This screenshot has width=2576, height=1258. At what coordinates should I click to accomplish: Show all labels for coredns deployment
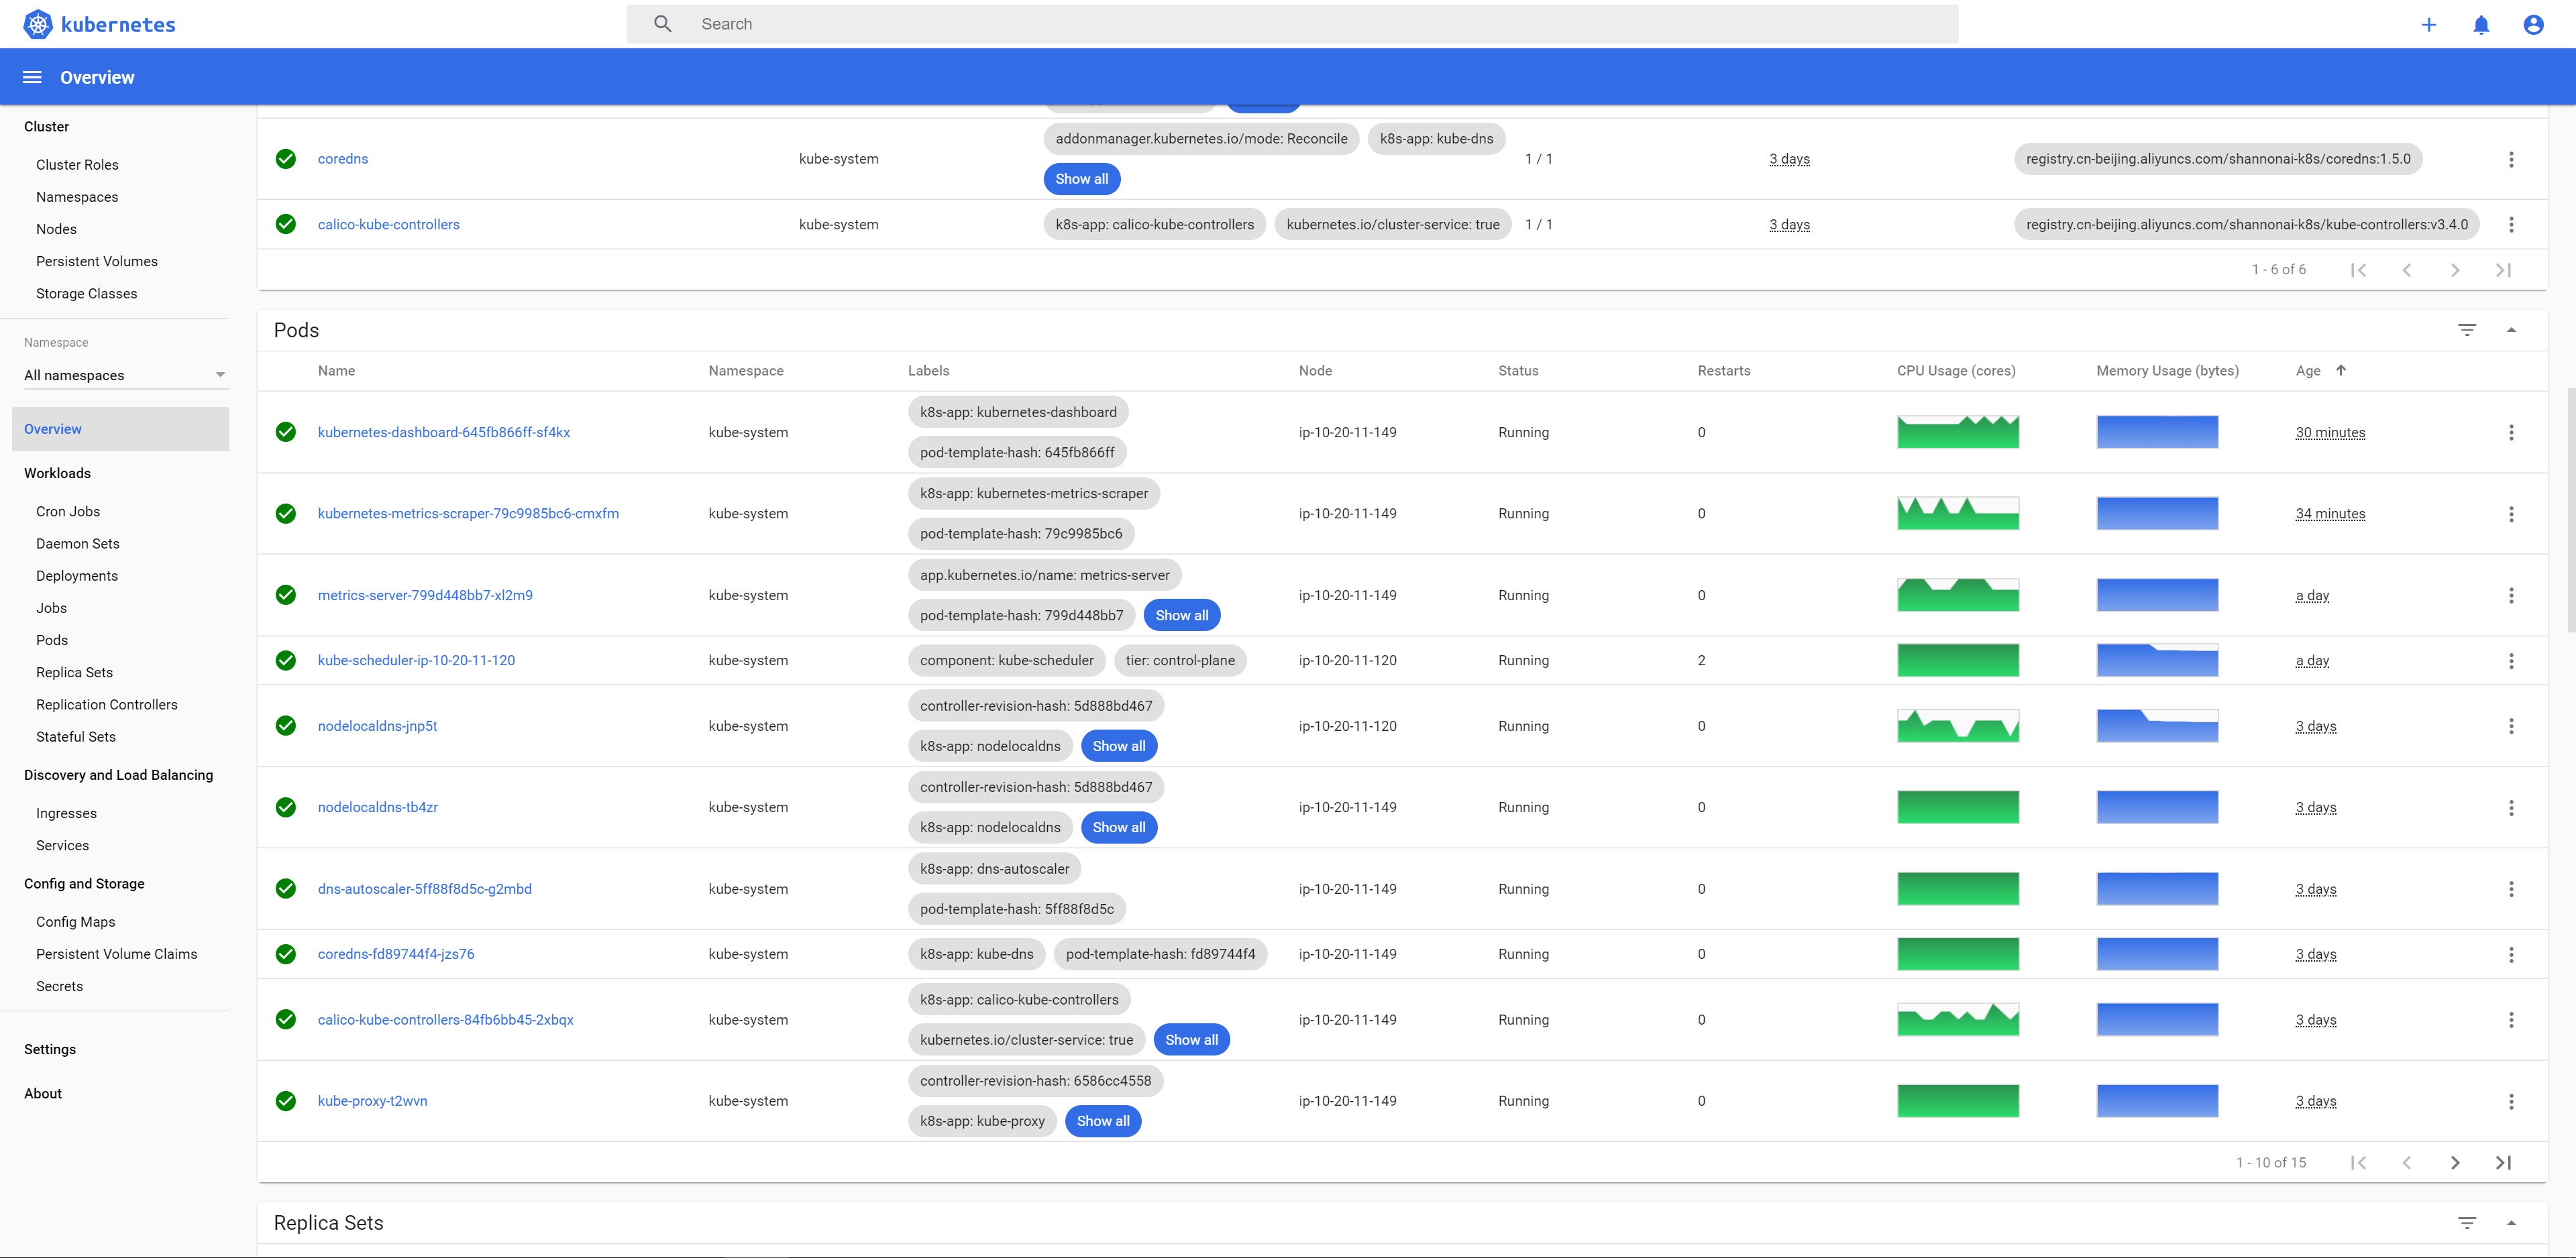pyautogui.click(x=1081, y=179)
